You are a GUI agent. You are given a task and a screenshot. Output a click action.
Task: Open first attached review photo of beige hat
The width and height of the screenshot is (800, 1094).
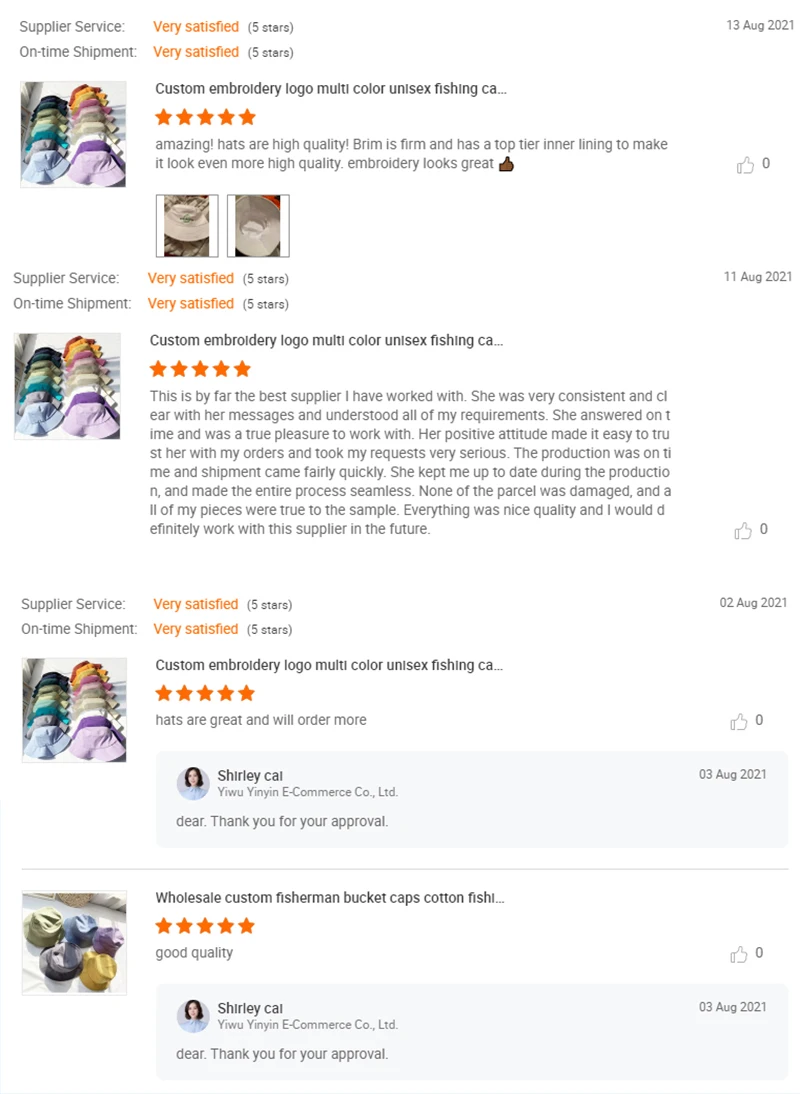point(187,225)
